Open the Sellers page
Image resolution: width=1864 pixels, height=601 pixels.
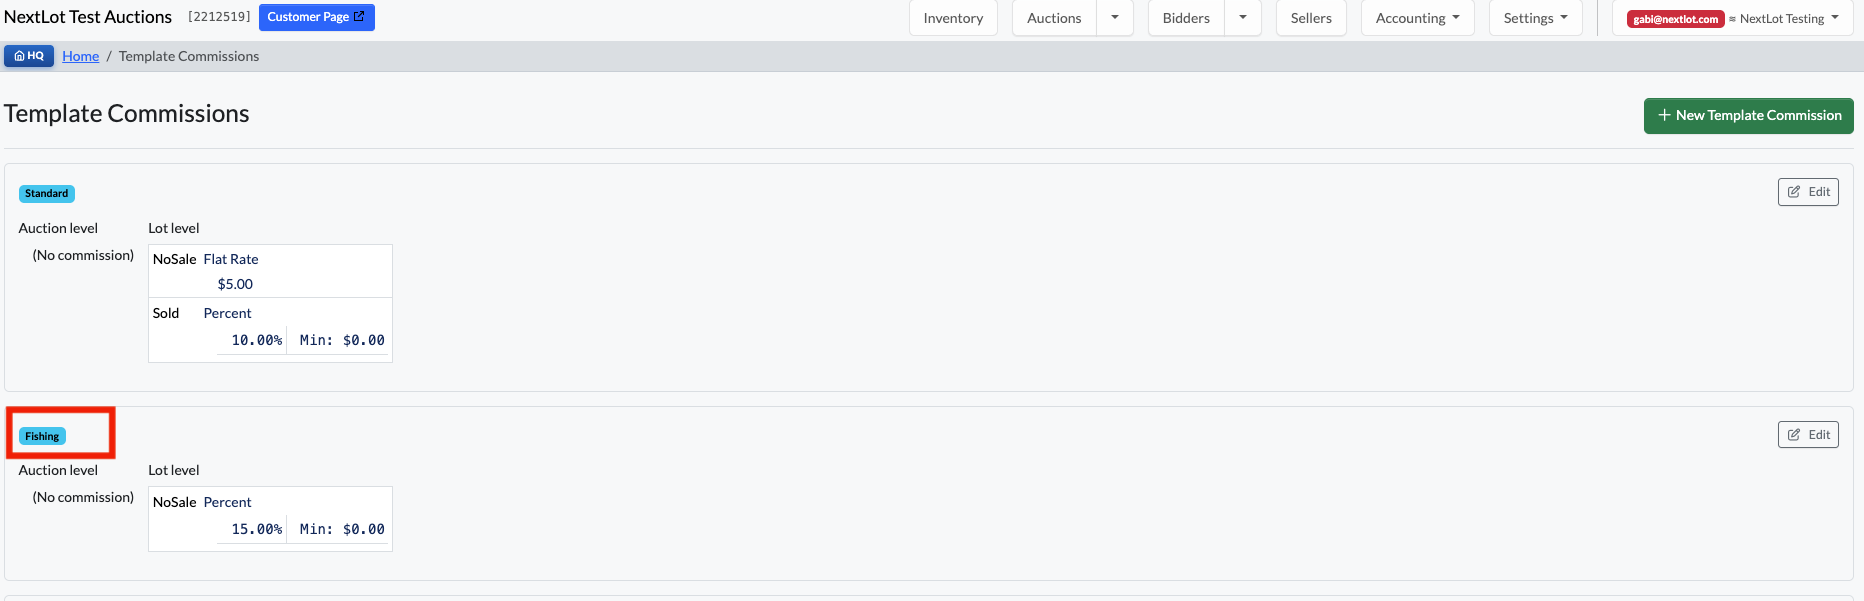1311,18
